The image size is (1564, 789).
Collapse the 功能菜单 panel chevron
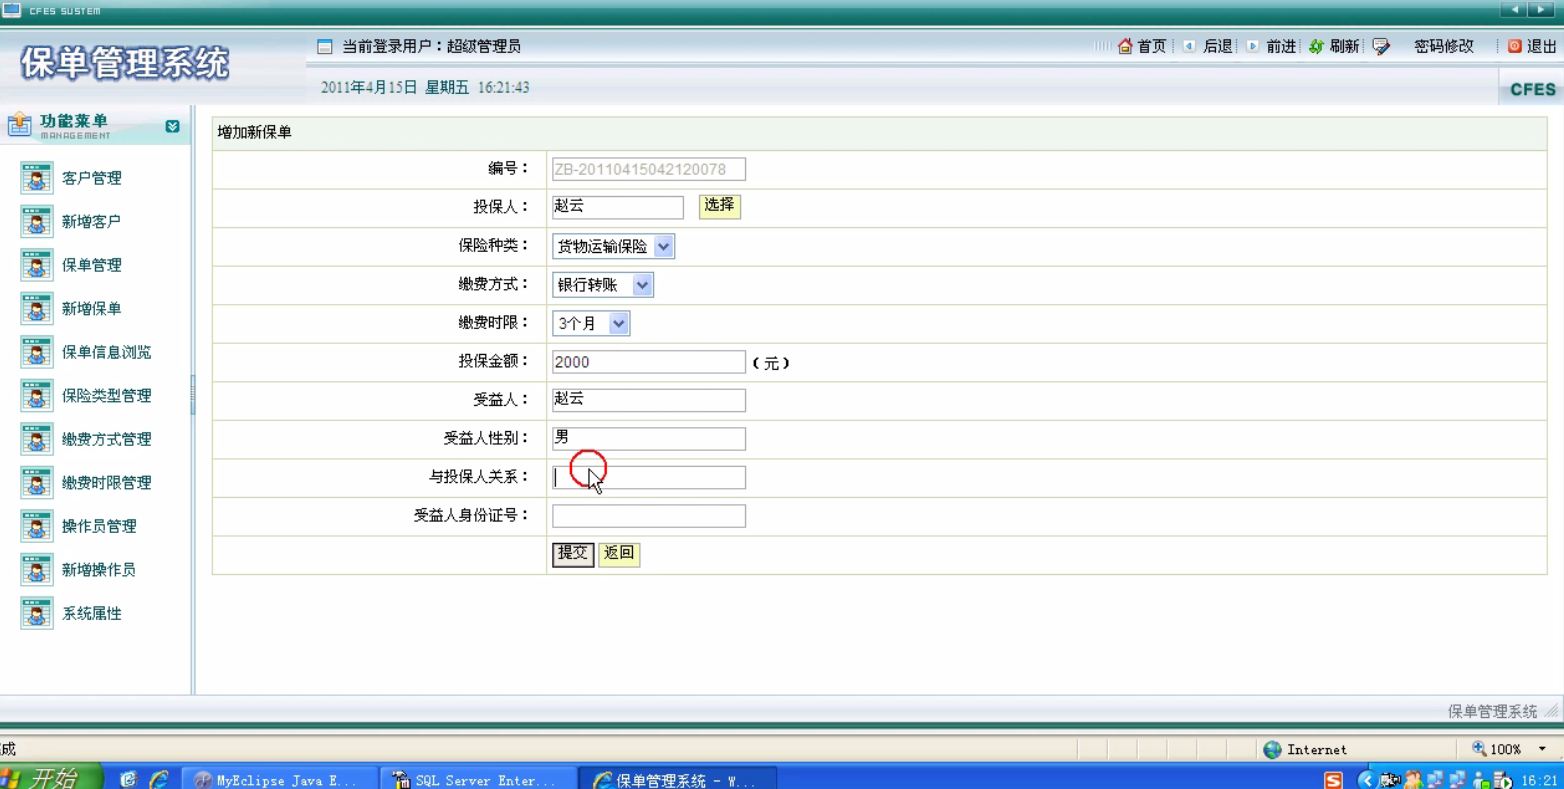pyautogui.click(x=172, y=126)
